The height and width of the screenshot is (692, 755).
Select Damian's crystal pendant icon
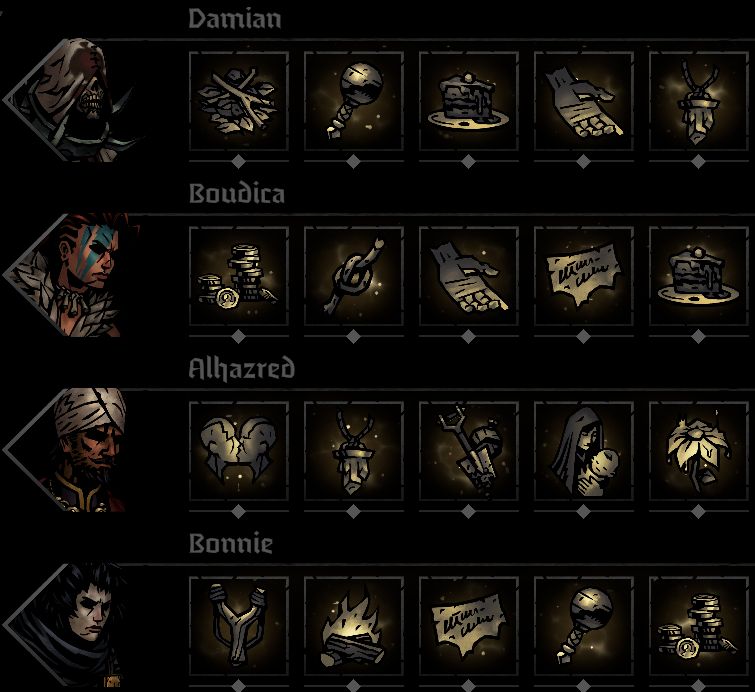tap(699, 101)
